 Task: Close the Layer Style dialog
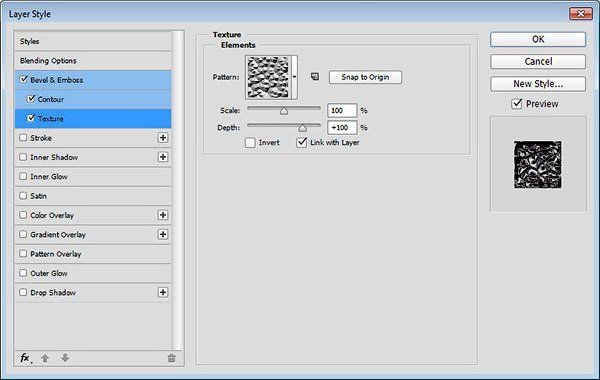(x=580, y=14)
